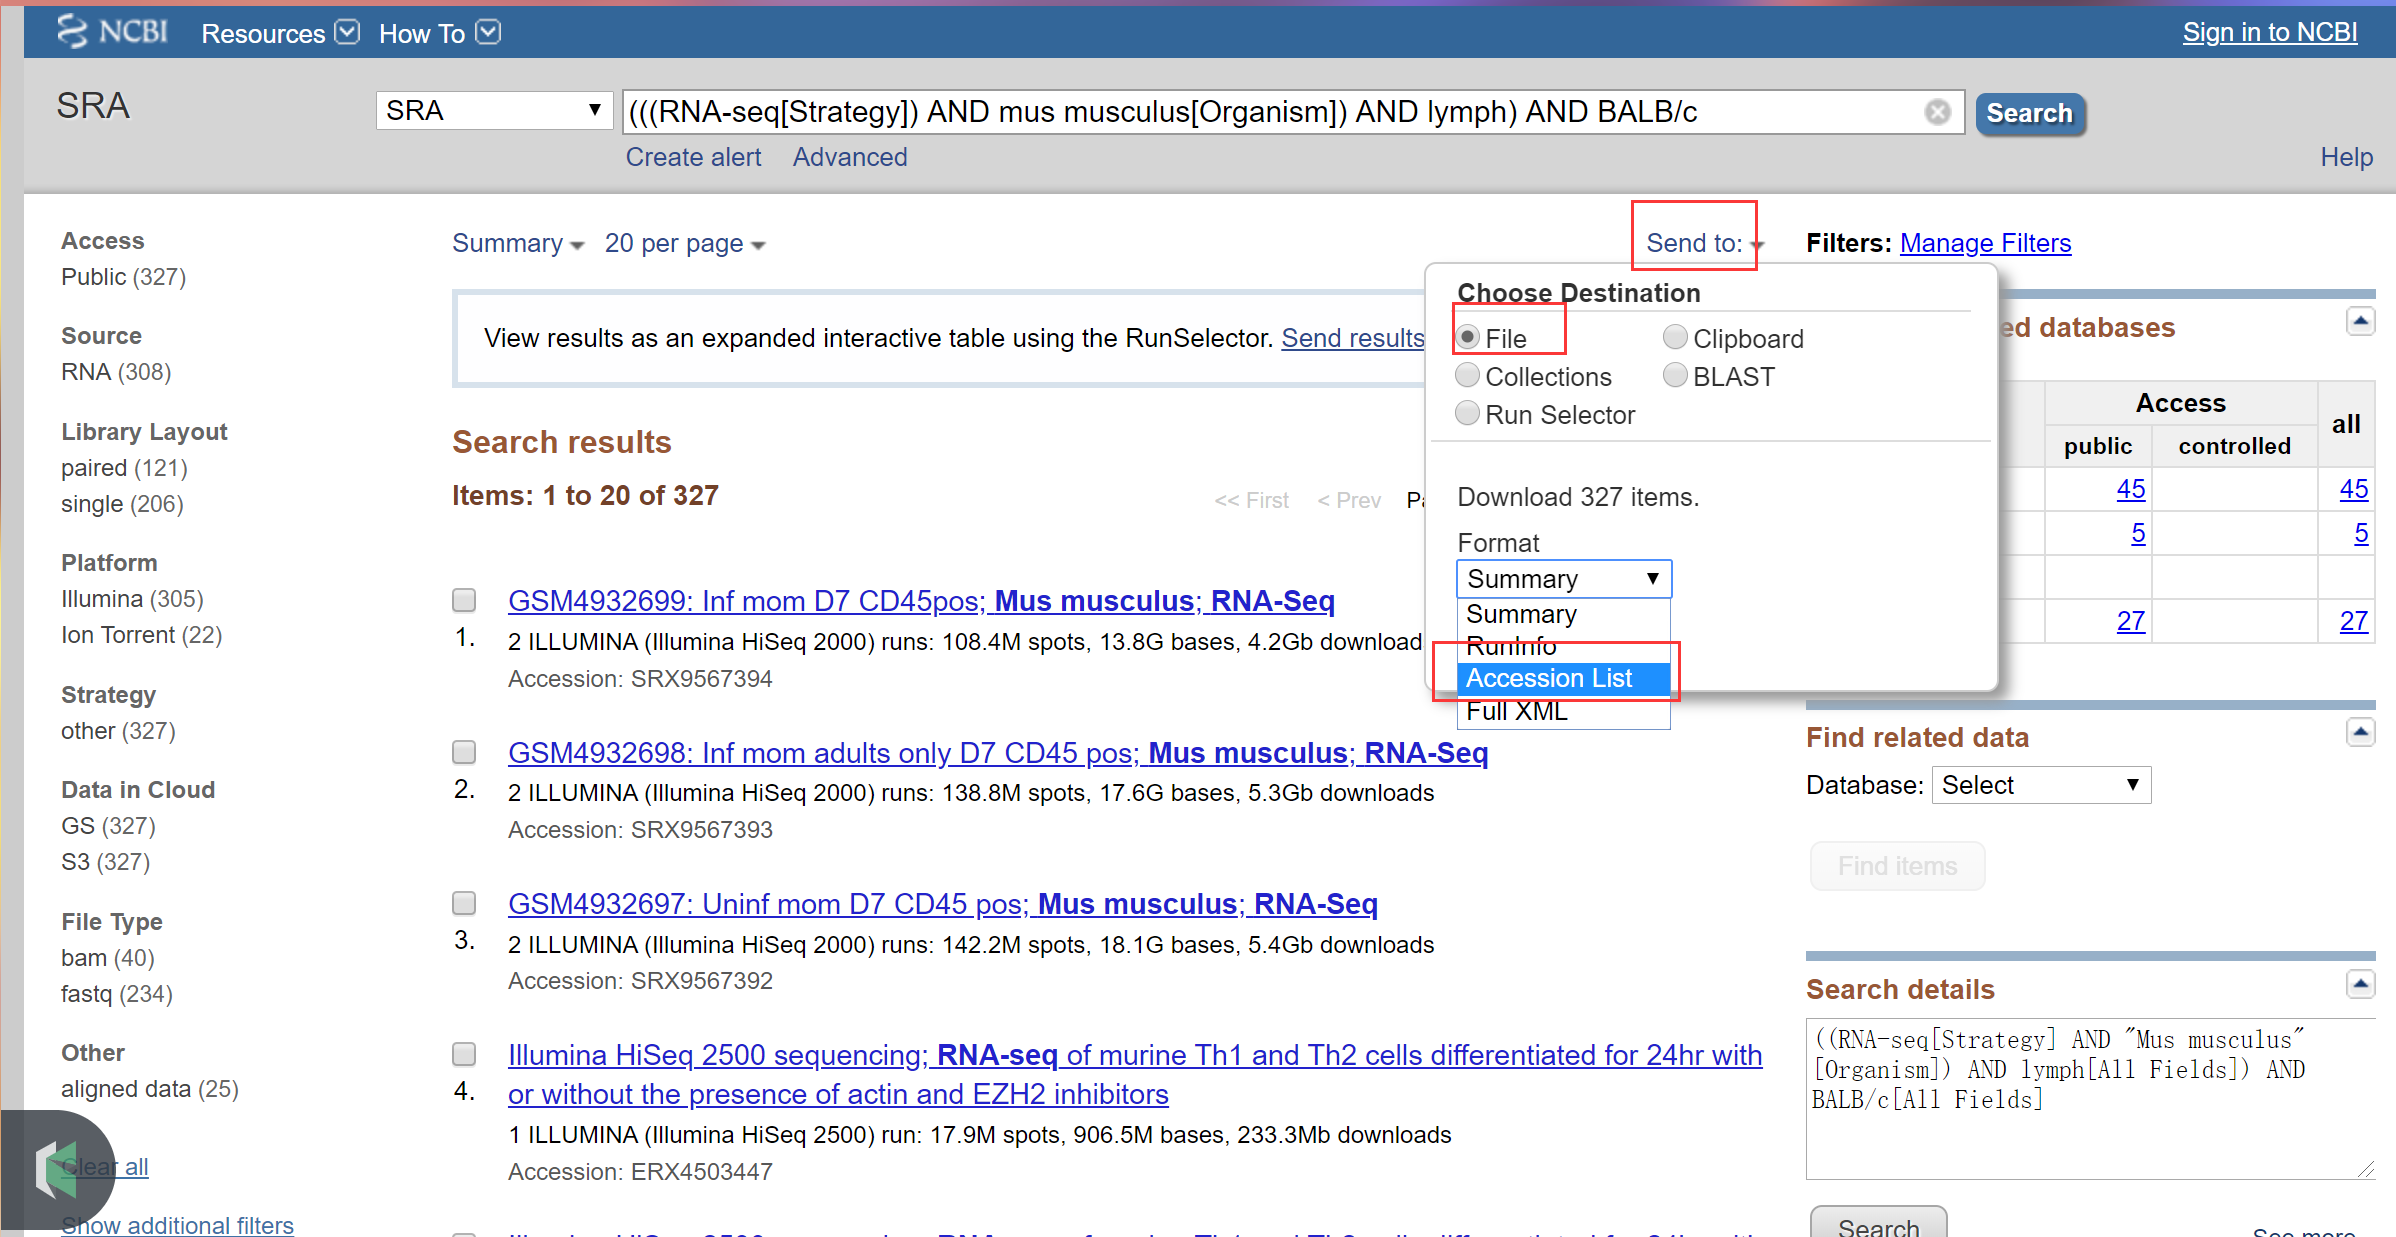Click the Search button icon
Image resolution: width=2396 pixels, height=1237 pixels.
(2032, 112)
